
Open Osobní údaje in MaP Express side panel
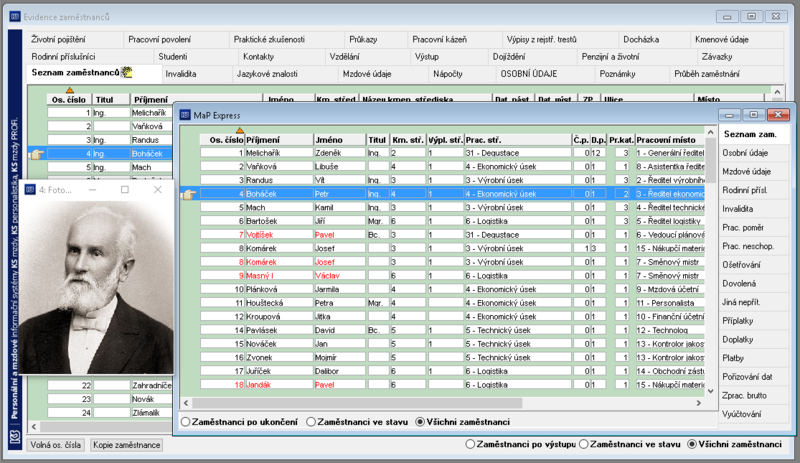point(754,153)
